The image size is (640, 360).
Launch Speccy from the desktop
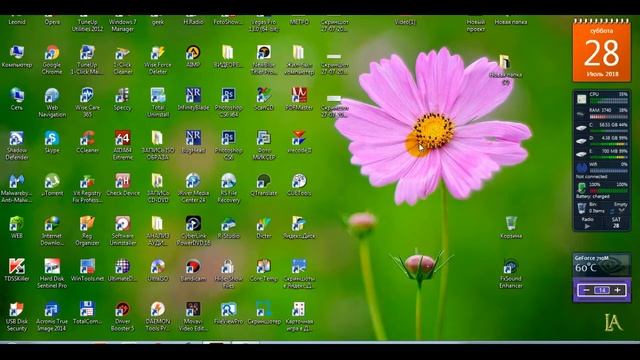pyautogui.click(x=122, y=99)
